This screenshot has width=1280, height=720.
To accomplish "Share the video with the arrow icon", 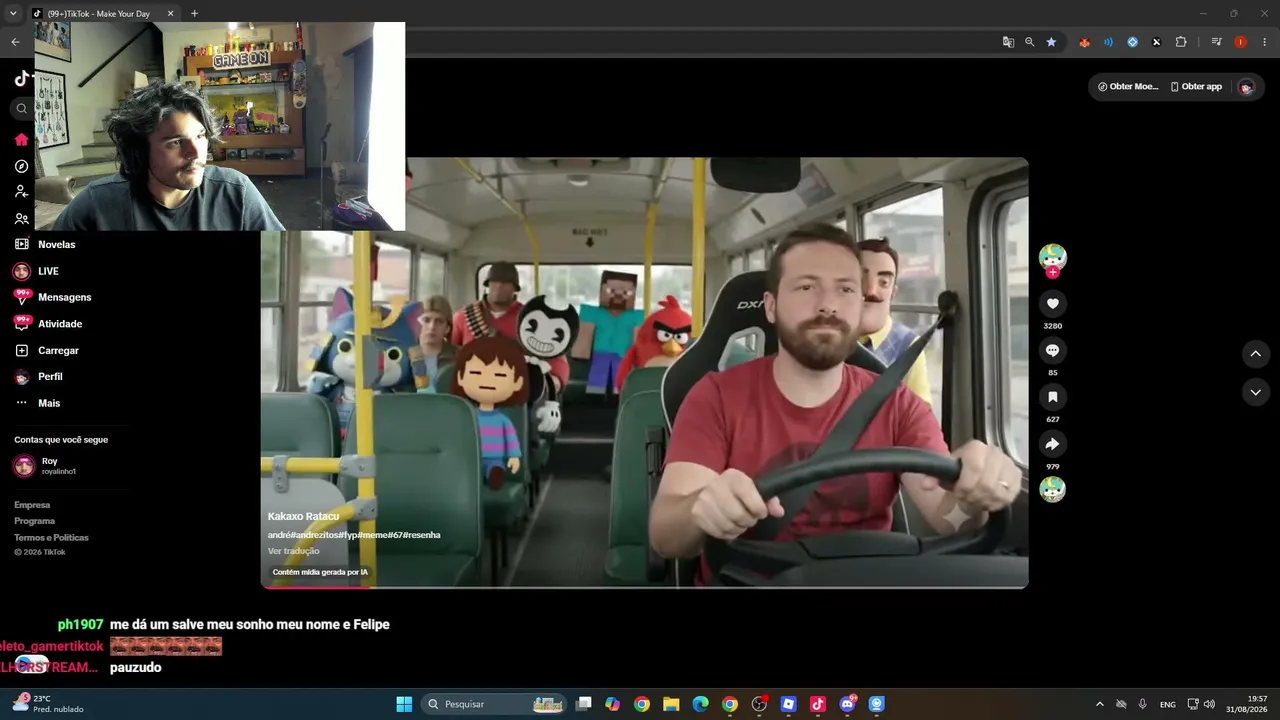I will 1052,444.
